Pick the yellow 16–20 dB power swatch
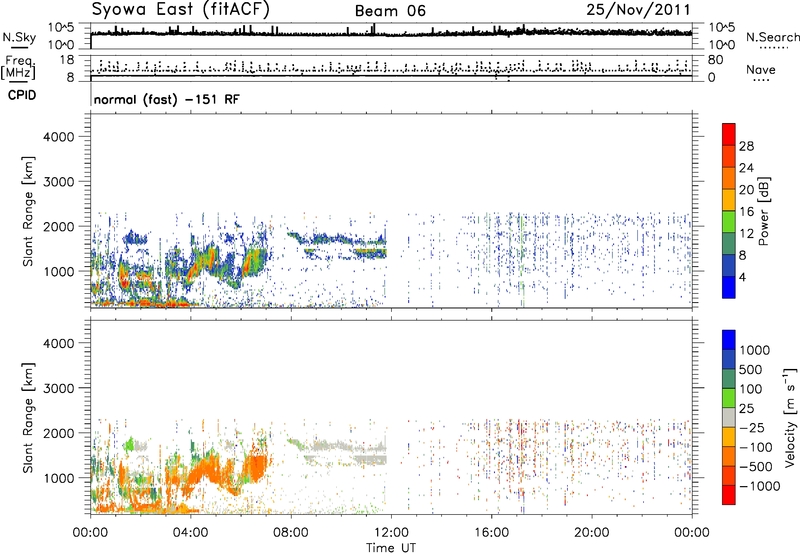Screen dimensions: 800x554 coord(729,199)
